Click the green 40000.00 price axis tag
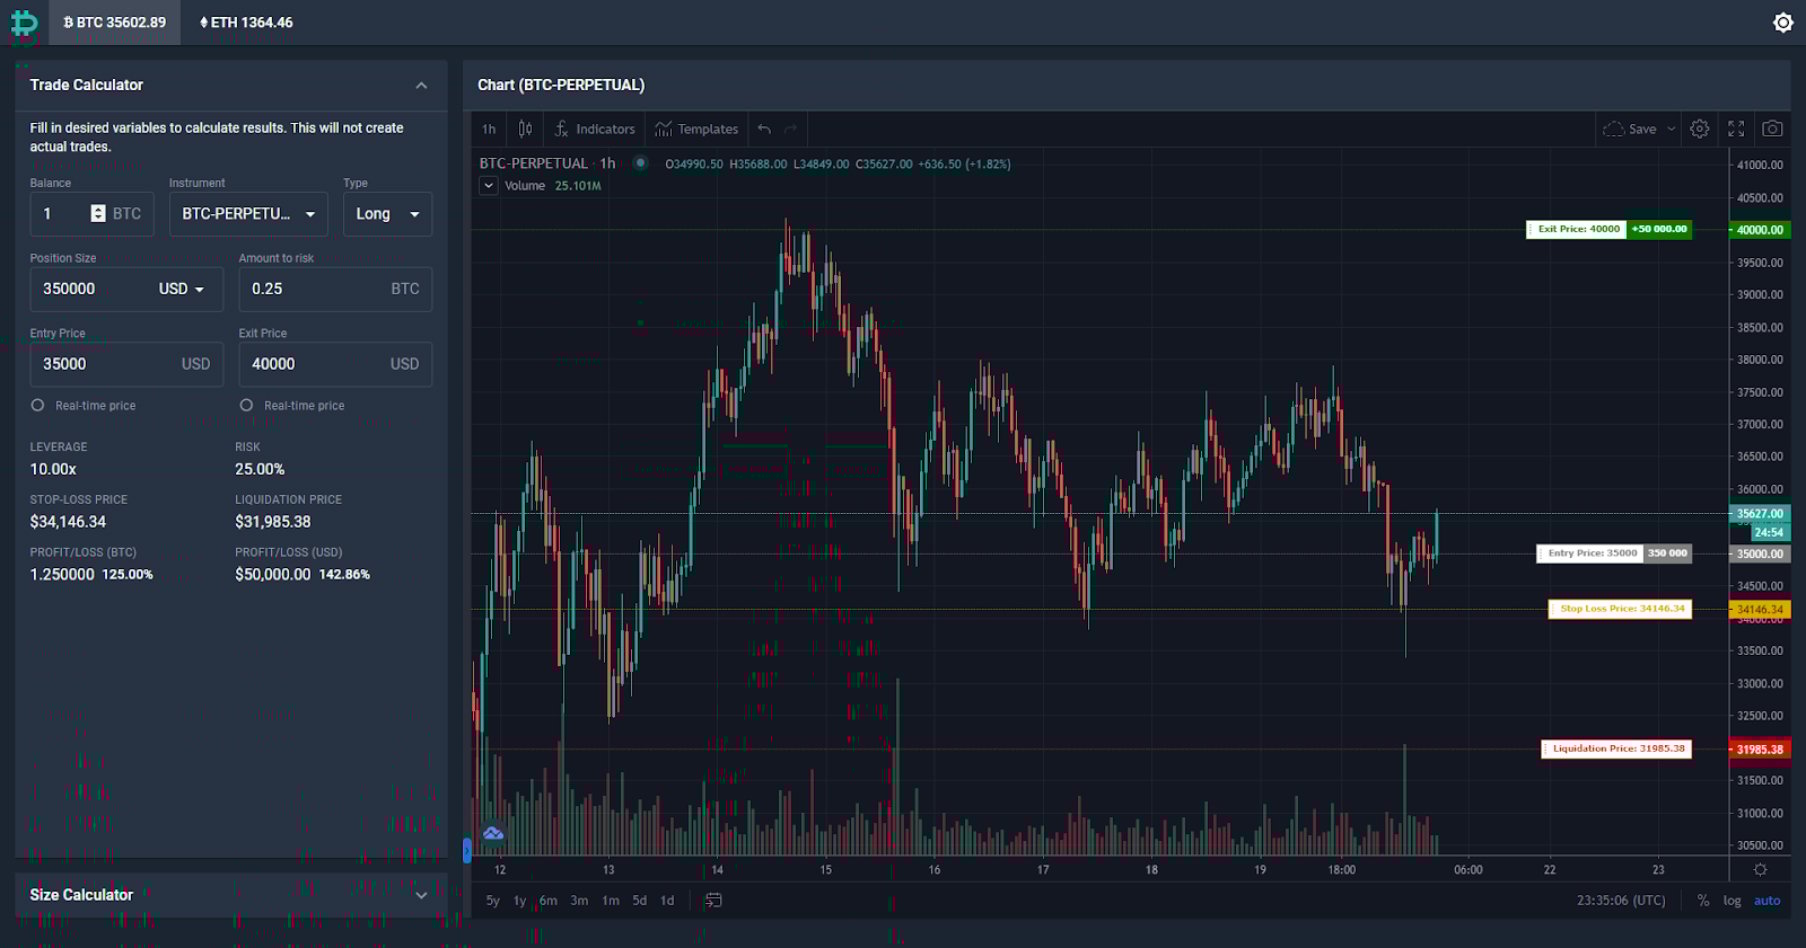 (1760, 230)
